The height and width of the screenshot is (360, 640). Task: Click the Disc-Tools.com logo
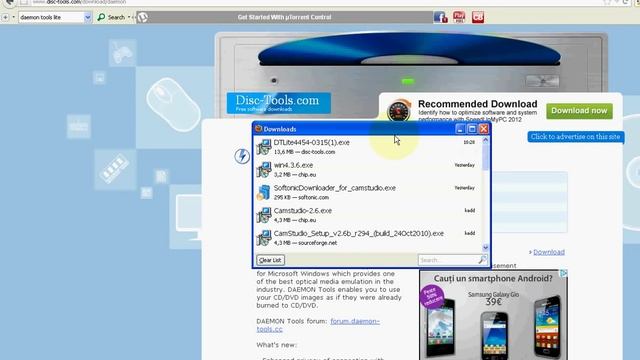tap(279, 103)
